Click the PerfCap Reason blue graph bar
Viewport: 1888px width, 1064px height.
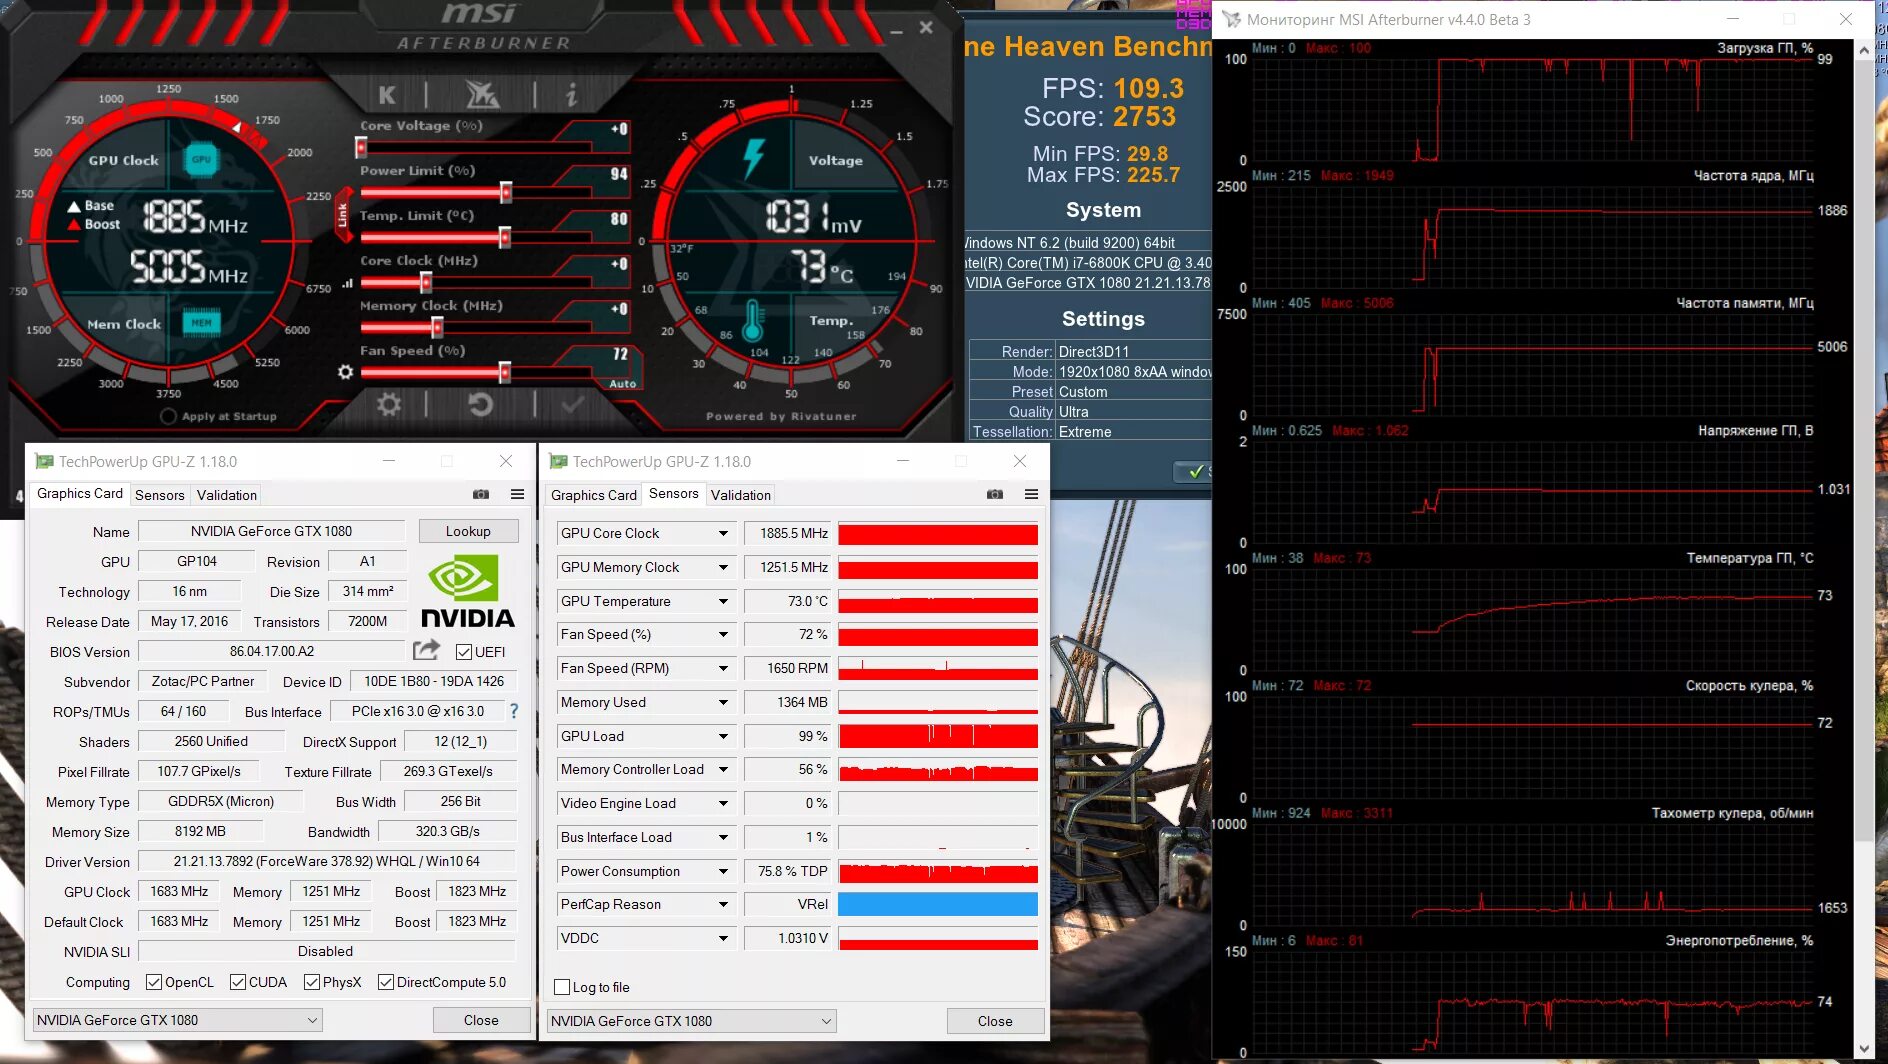pos(938,904)
